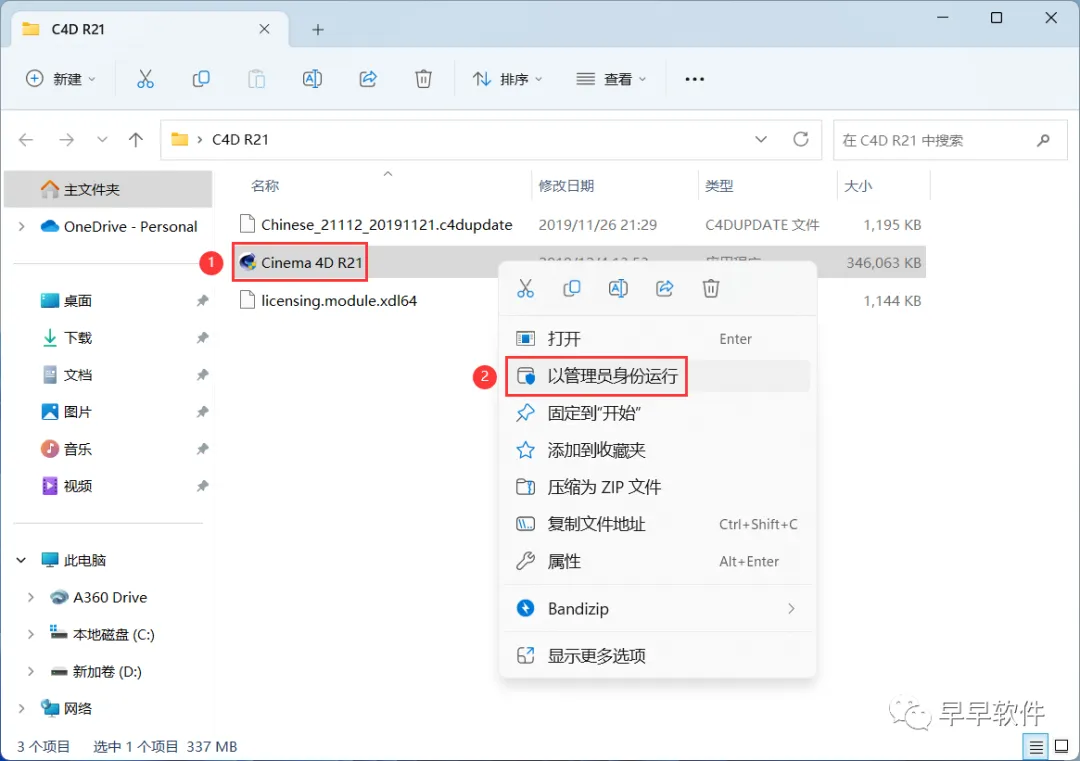Sort by the 修改日期 column header
Image resolution: width=1080 pixels, height=761 pixels.
coord(566,186)
